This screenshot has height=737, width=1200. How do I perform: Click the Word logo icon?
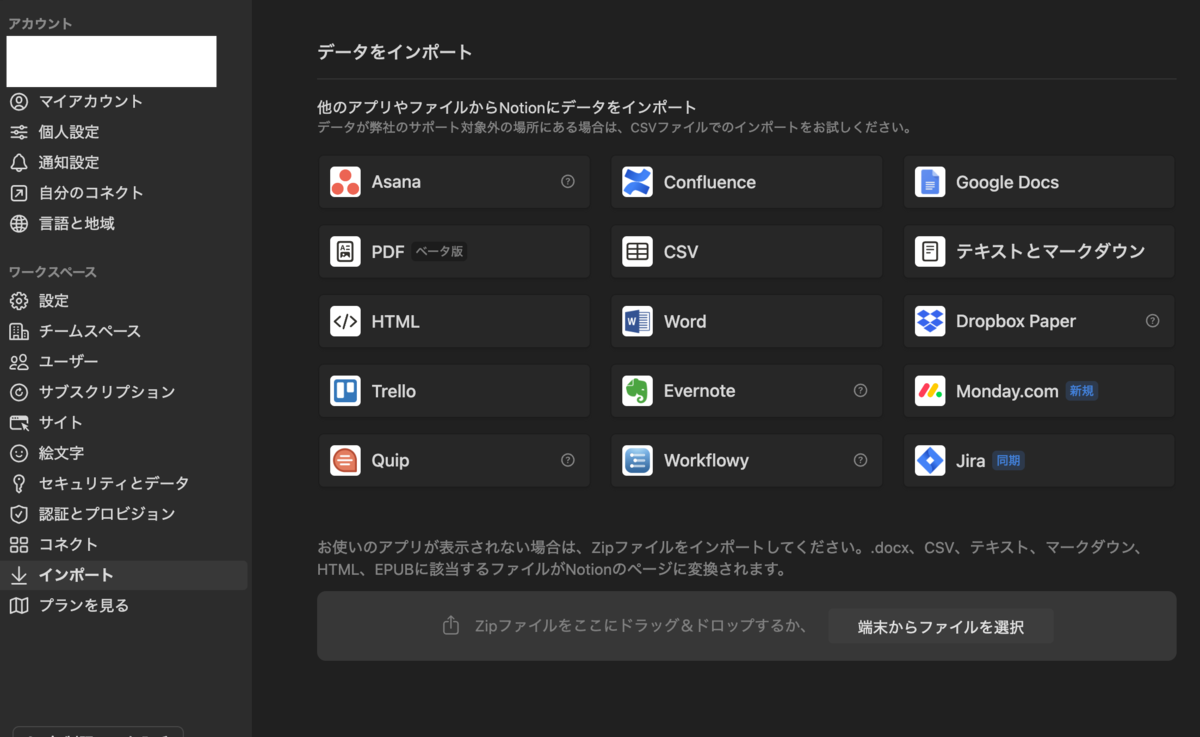click(637, 321)
